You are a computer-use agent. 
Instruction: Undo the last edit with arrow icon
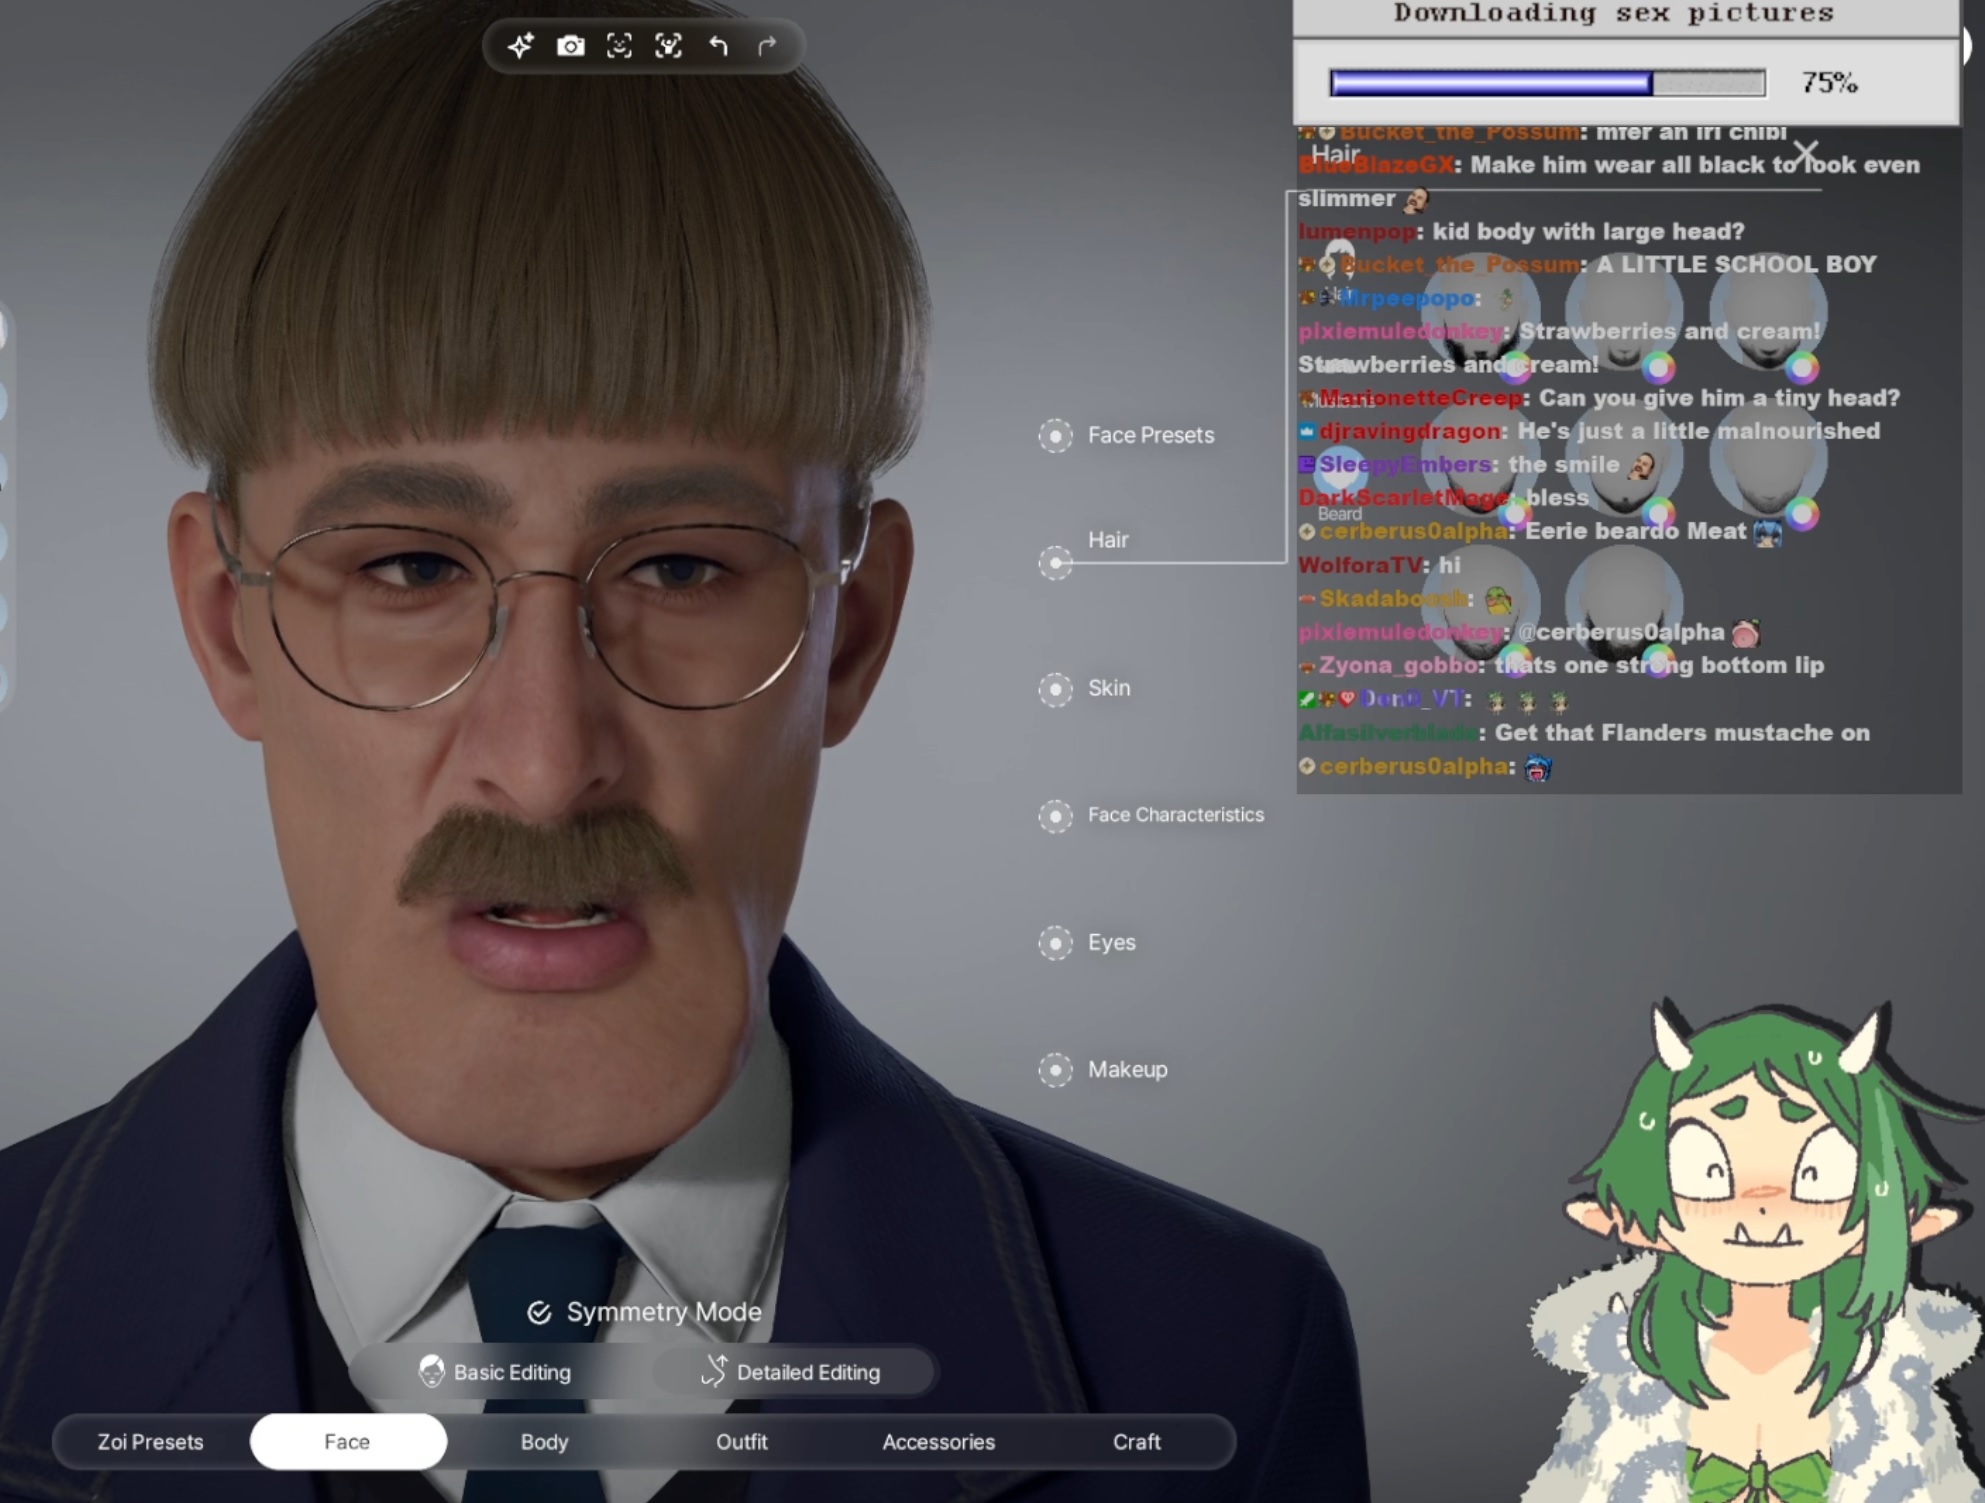tap(718, 46)
